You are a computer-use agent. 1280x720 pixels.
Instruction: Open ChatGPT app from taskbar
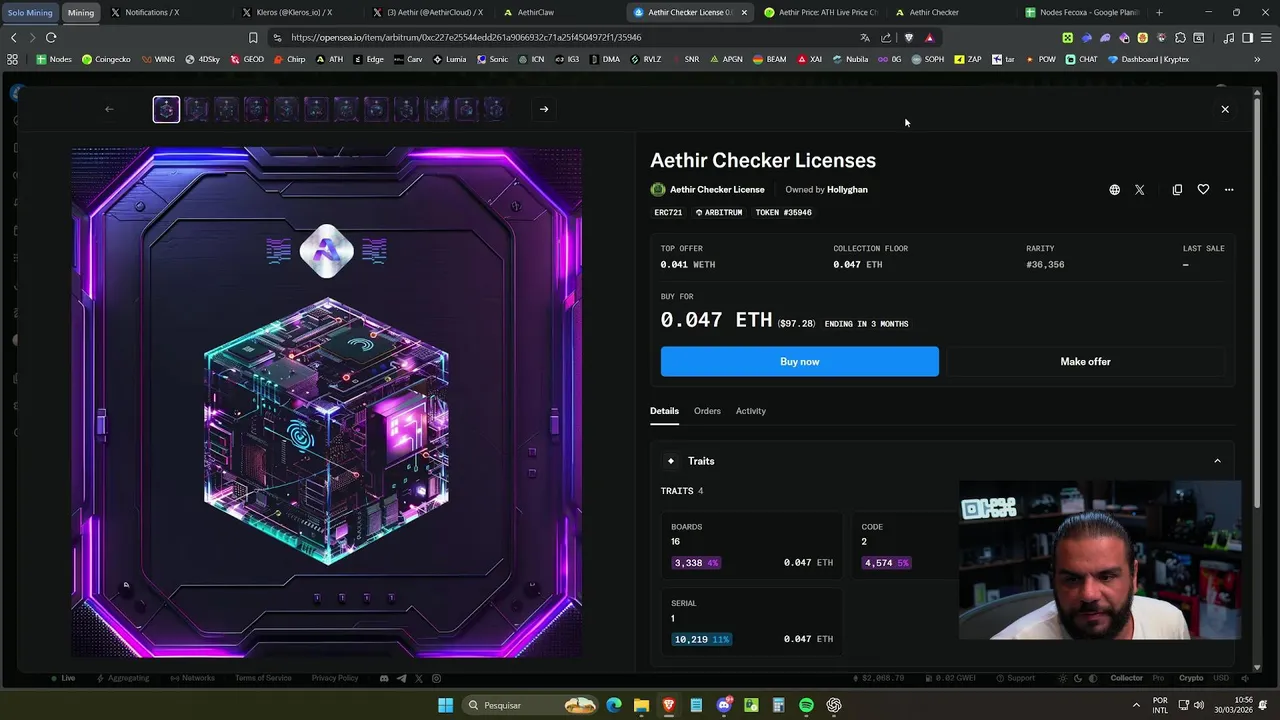834,705
